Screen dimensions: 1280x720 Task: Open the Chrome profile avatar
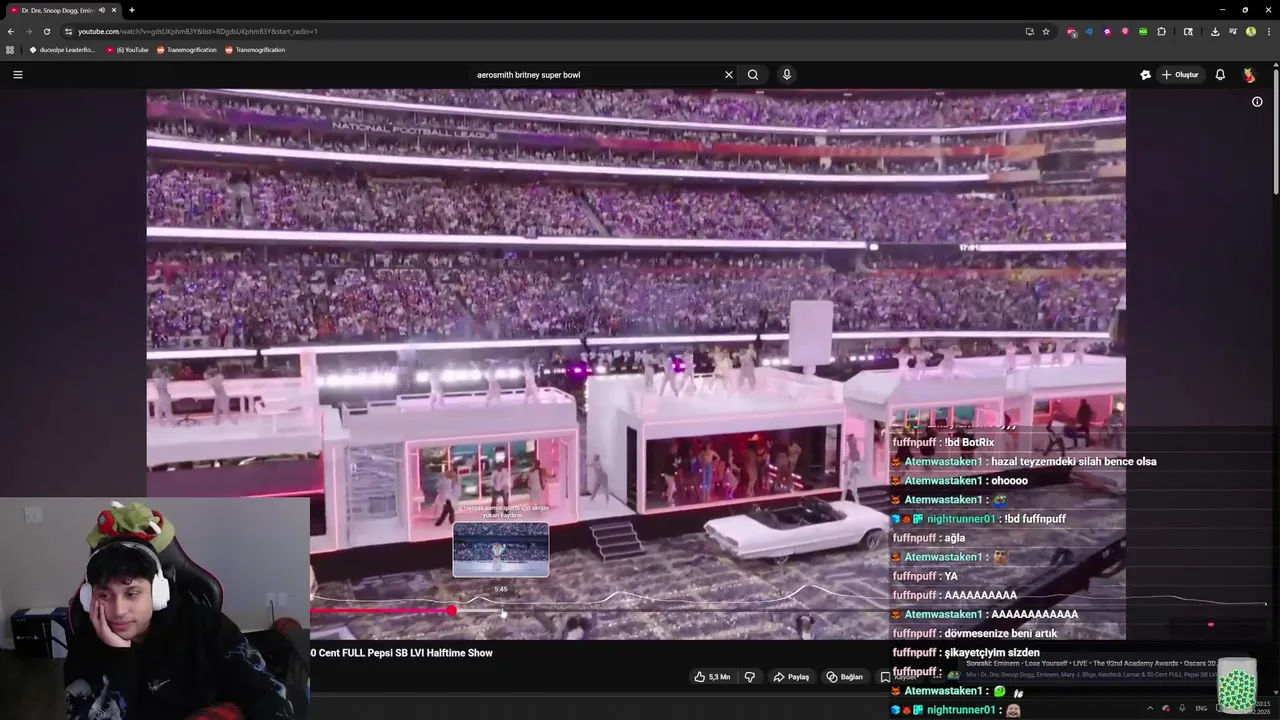pos(1251,31)
